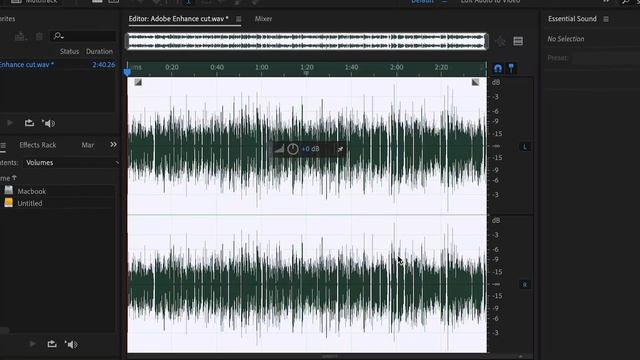This screenshot has height=360, width=640.
Task: Click the No Selection text in Essential Sound
Action: 566,39
